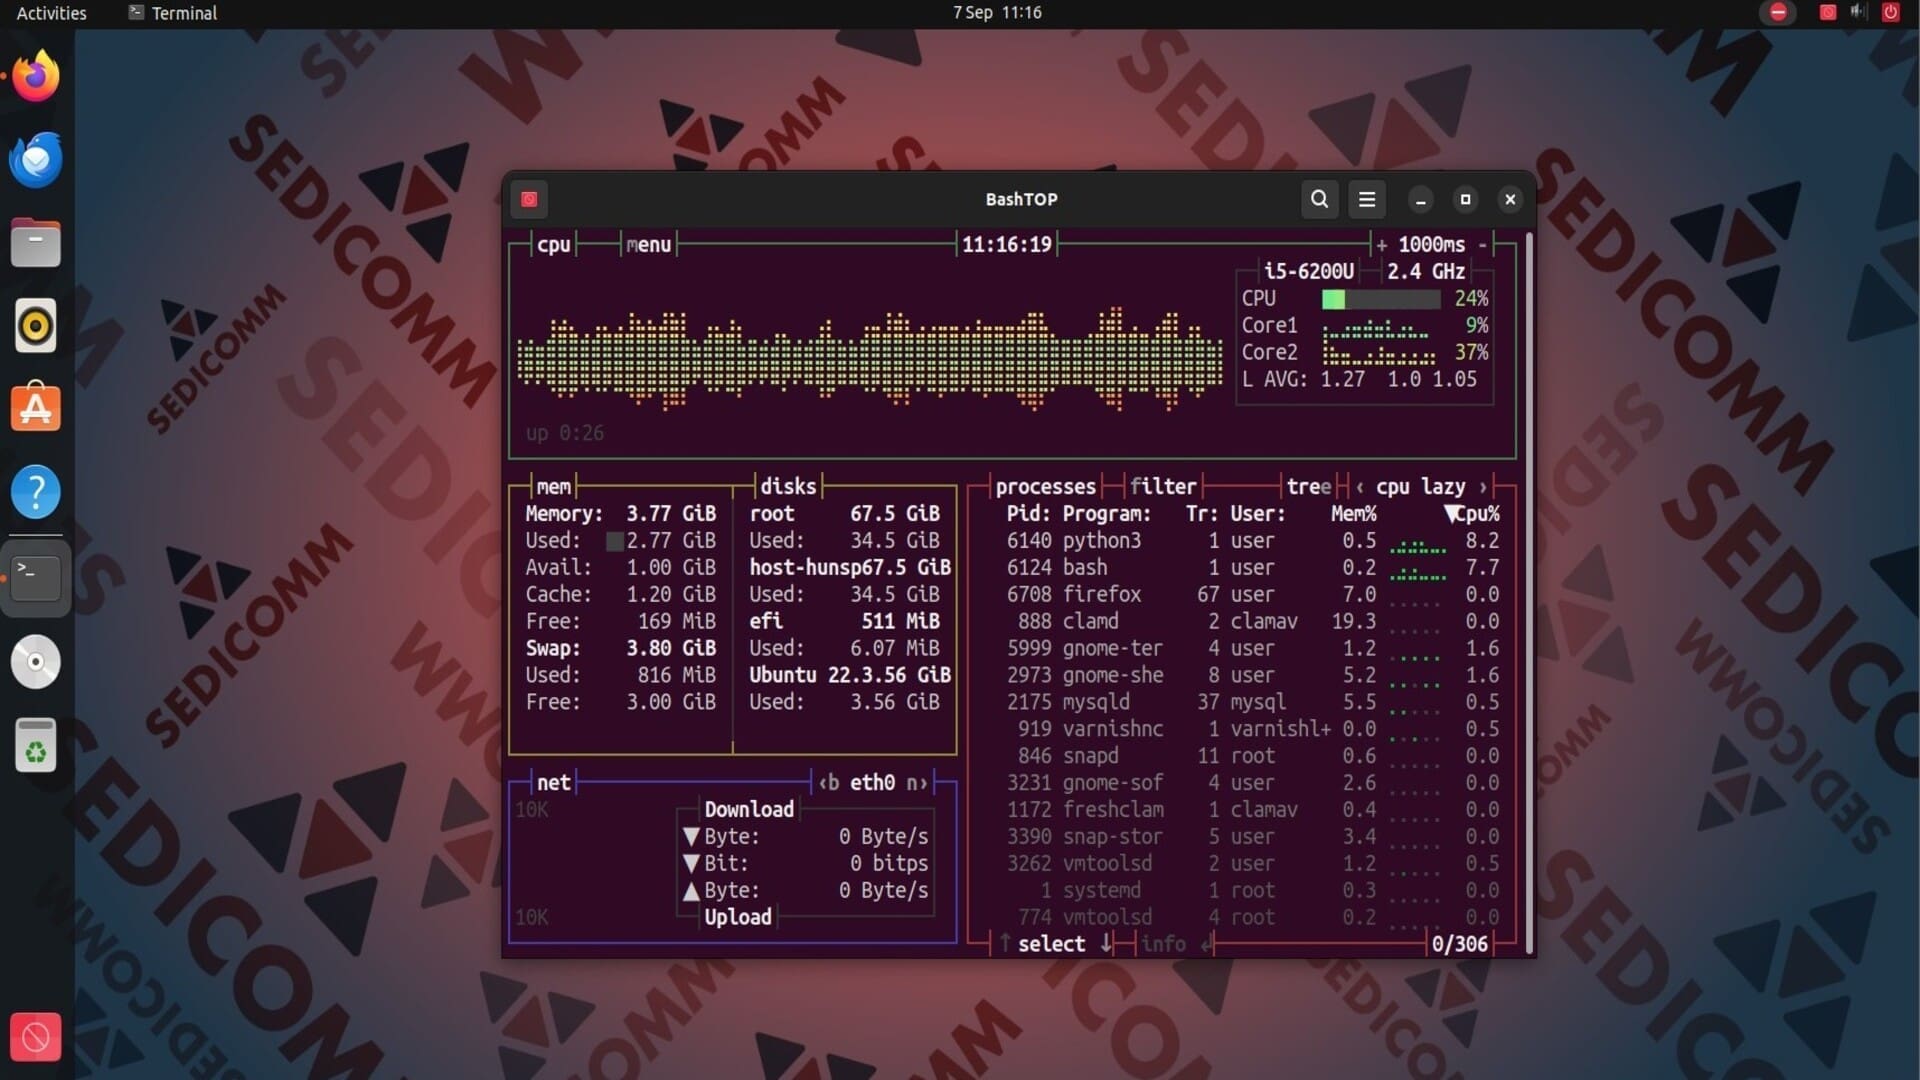Switch process sorting with right arrow

[1483, 487]
